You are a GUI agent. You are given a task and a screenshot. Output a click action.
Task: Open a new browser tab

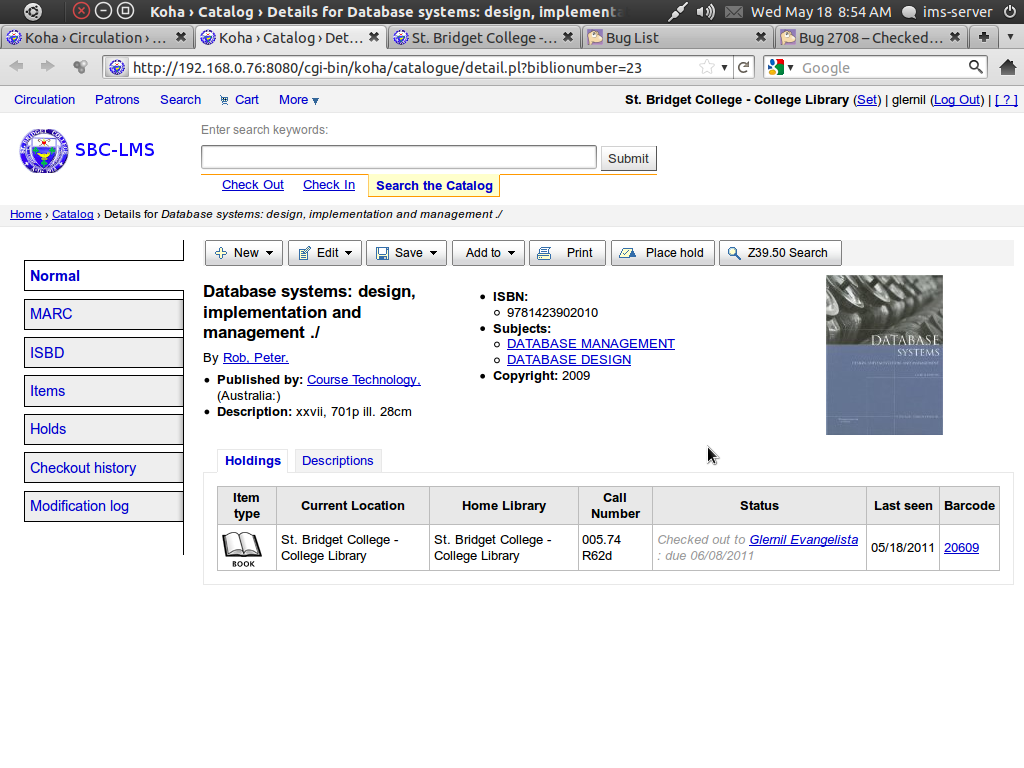pyautogui.click(x=984, y=37)
